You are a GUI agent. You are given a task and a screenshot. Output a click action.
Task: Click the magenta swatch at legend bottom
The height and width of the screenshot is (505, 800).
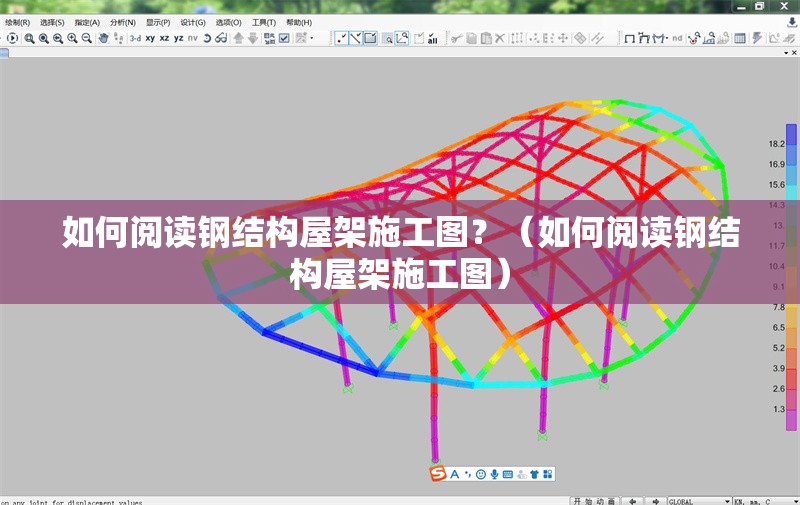pyautogui.click(x=791, y=420)
